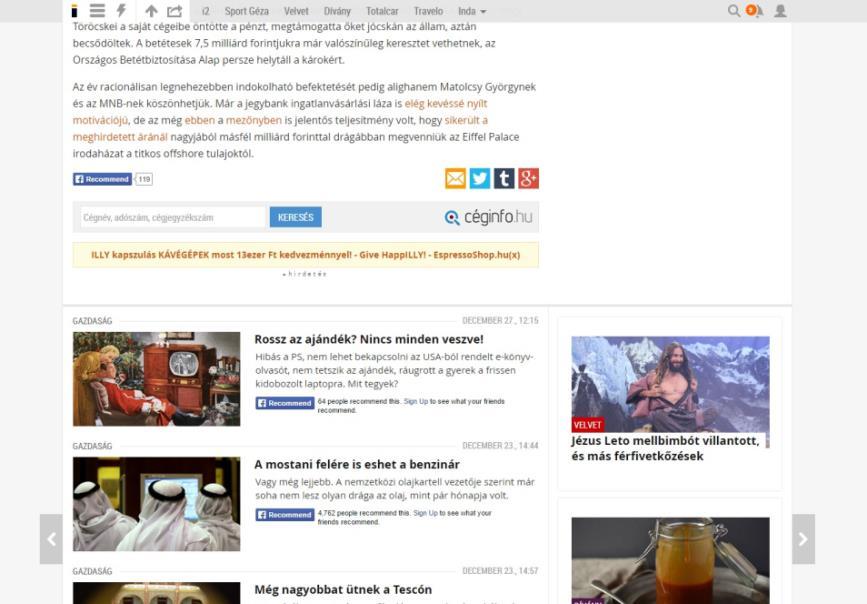Follow the 'elég kevéssé nyílt motivációjú' link

tap(446, 103)
